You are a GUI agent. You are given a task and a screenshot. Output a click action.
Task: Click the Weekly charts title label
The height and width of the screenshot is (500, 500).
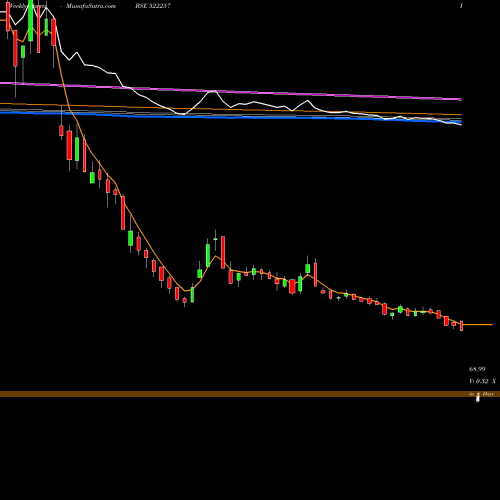(x=28, y=6)
